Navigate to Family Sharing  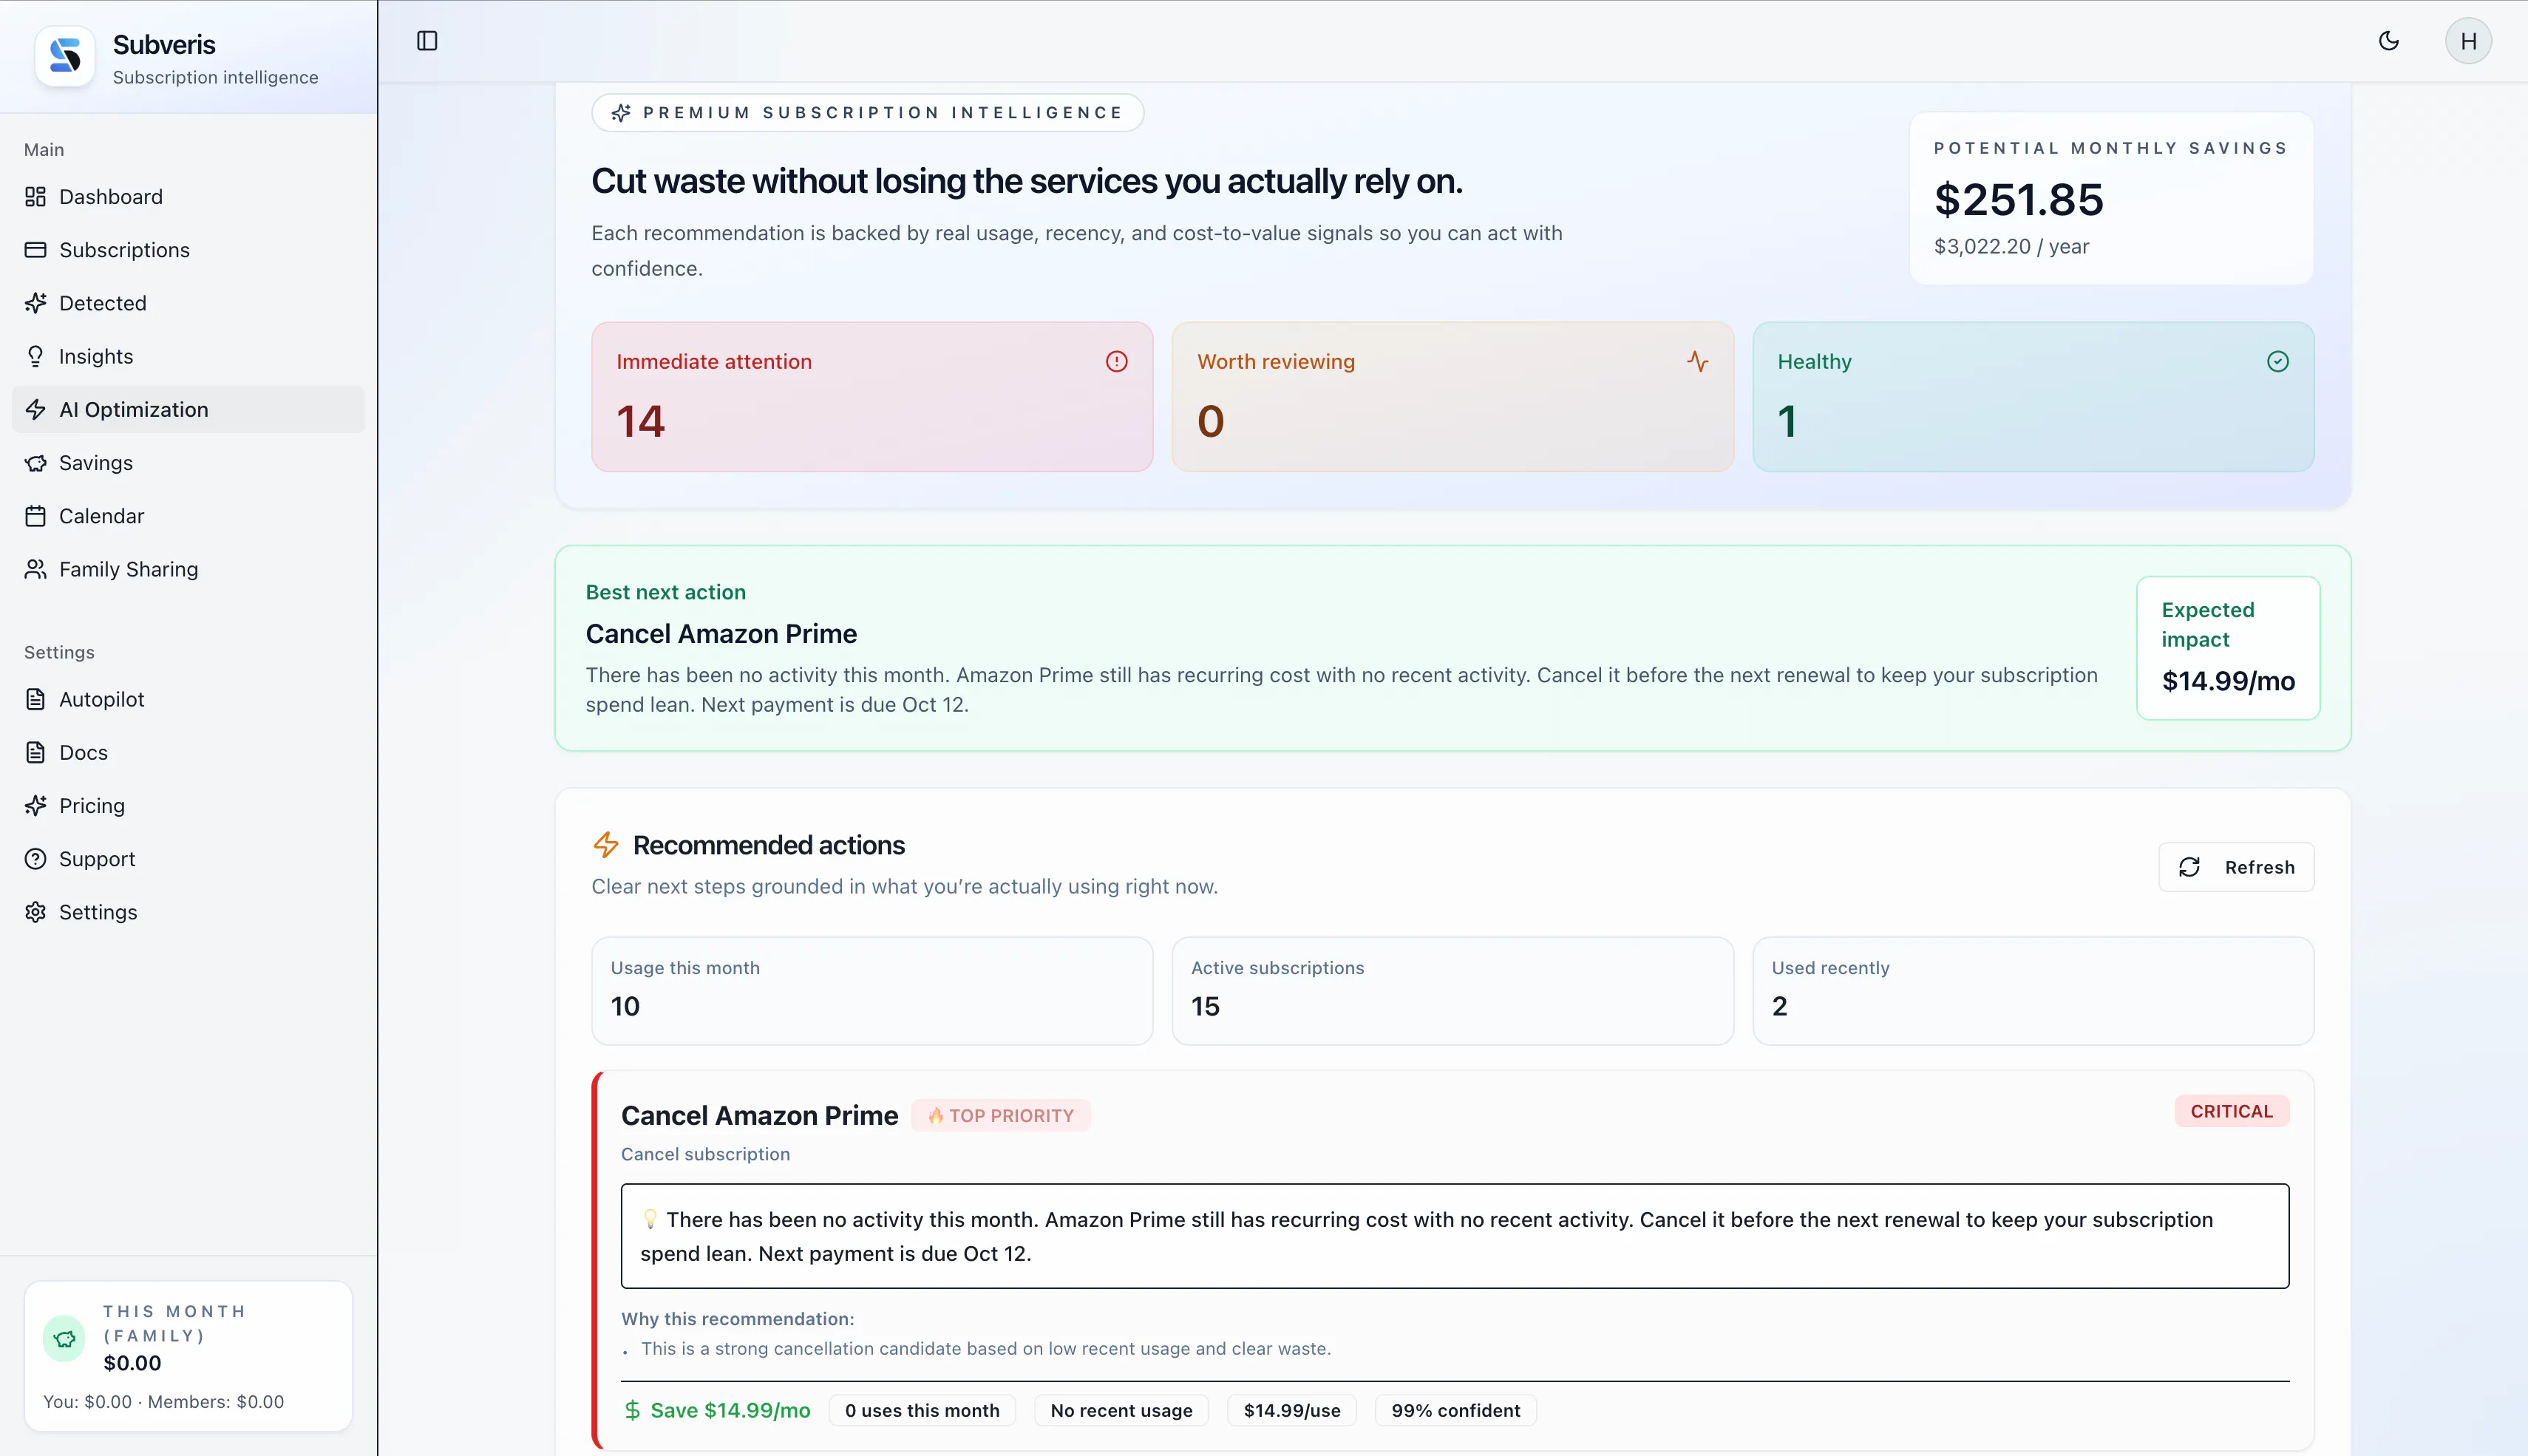click(x=188, y=569)
